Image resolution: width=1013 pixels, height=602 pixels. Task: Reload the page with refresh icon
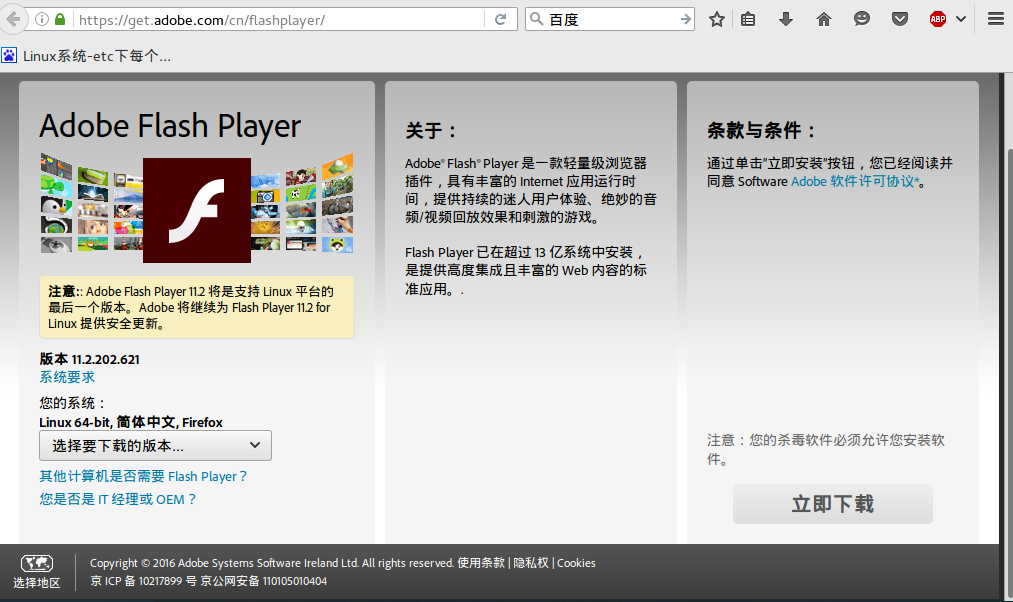500,19
